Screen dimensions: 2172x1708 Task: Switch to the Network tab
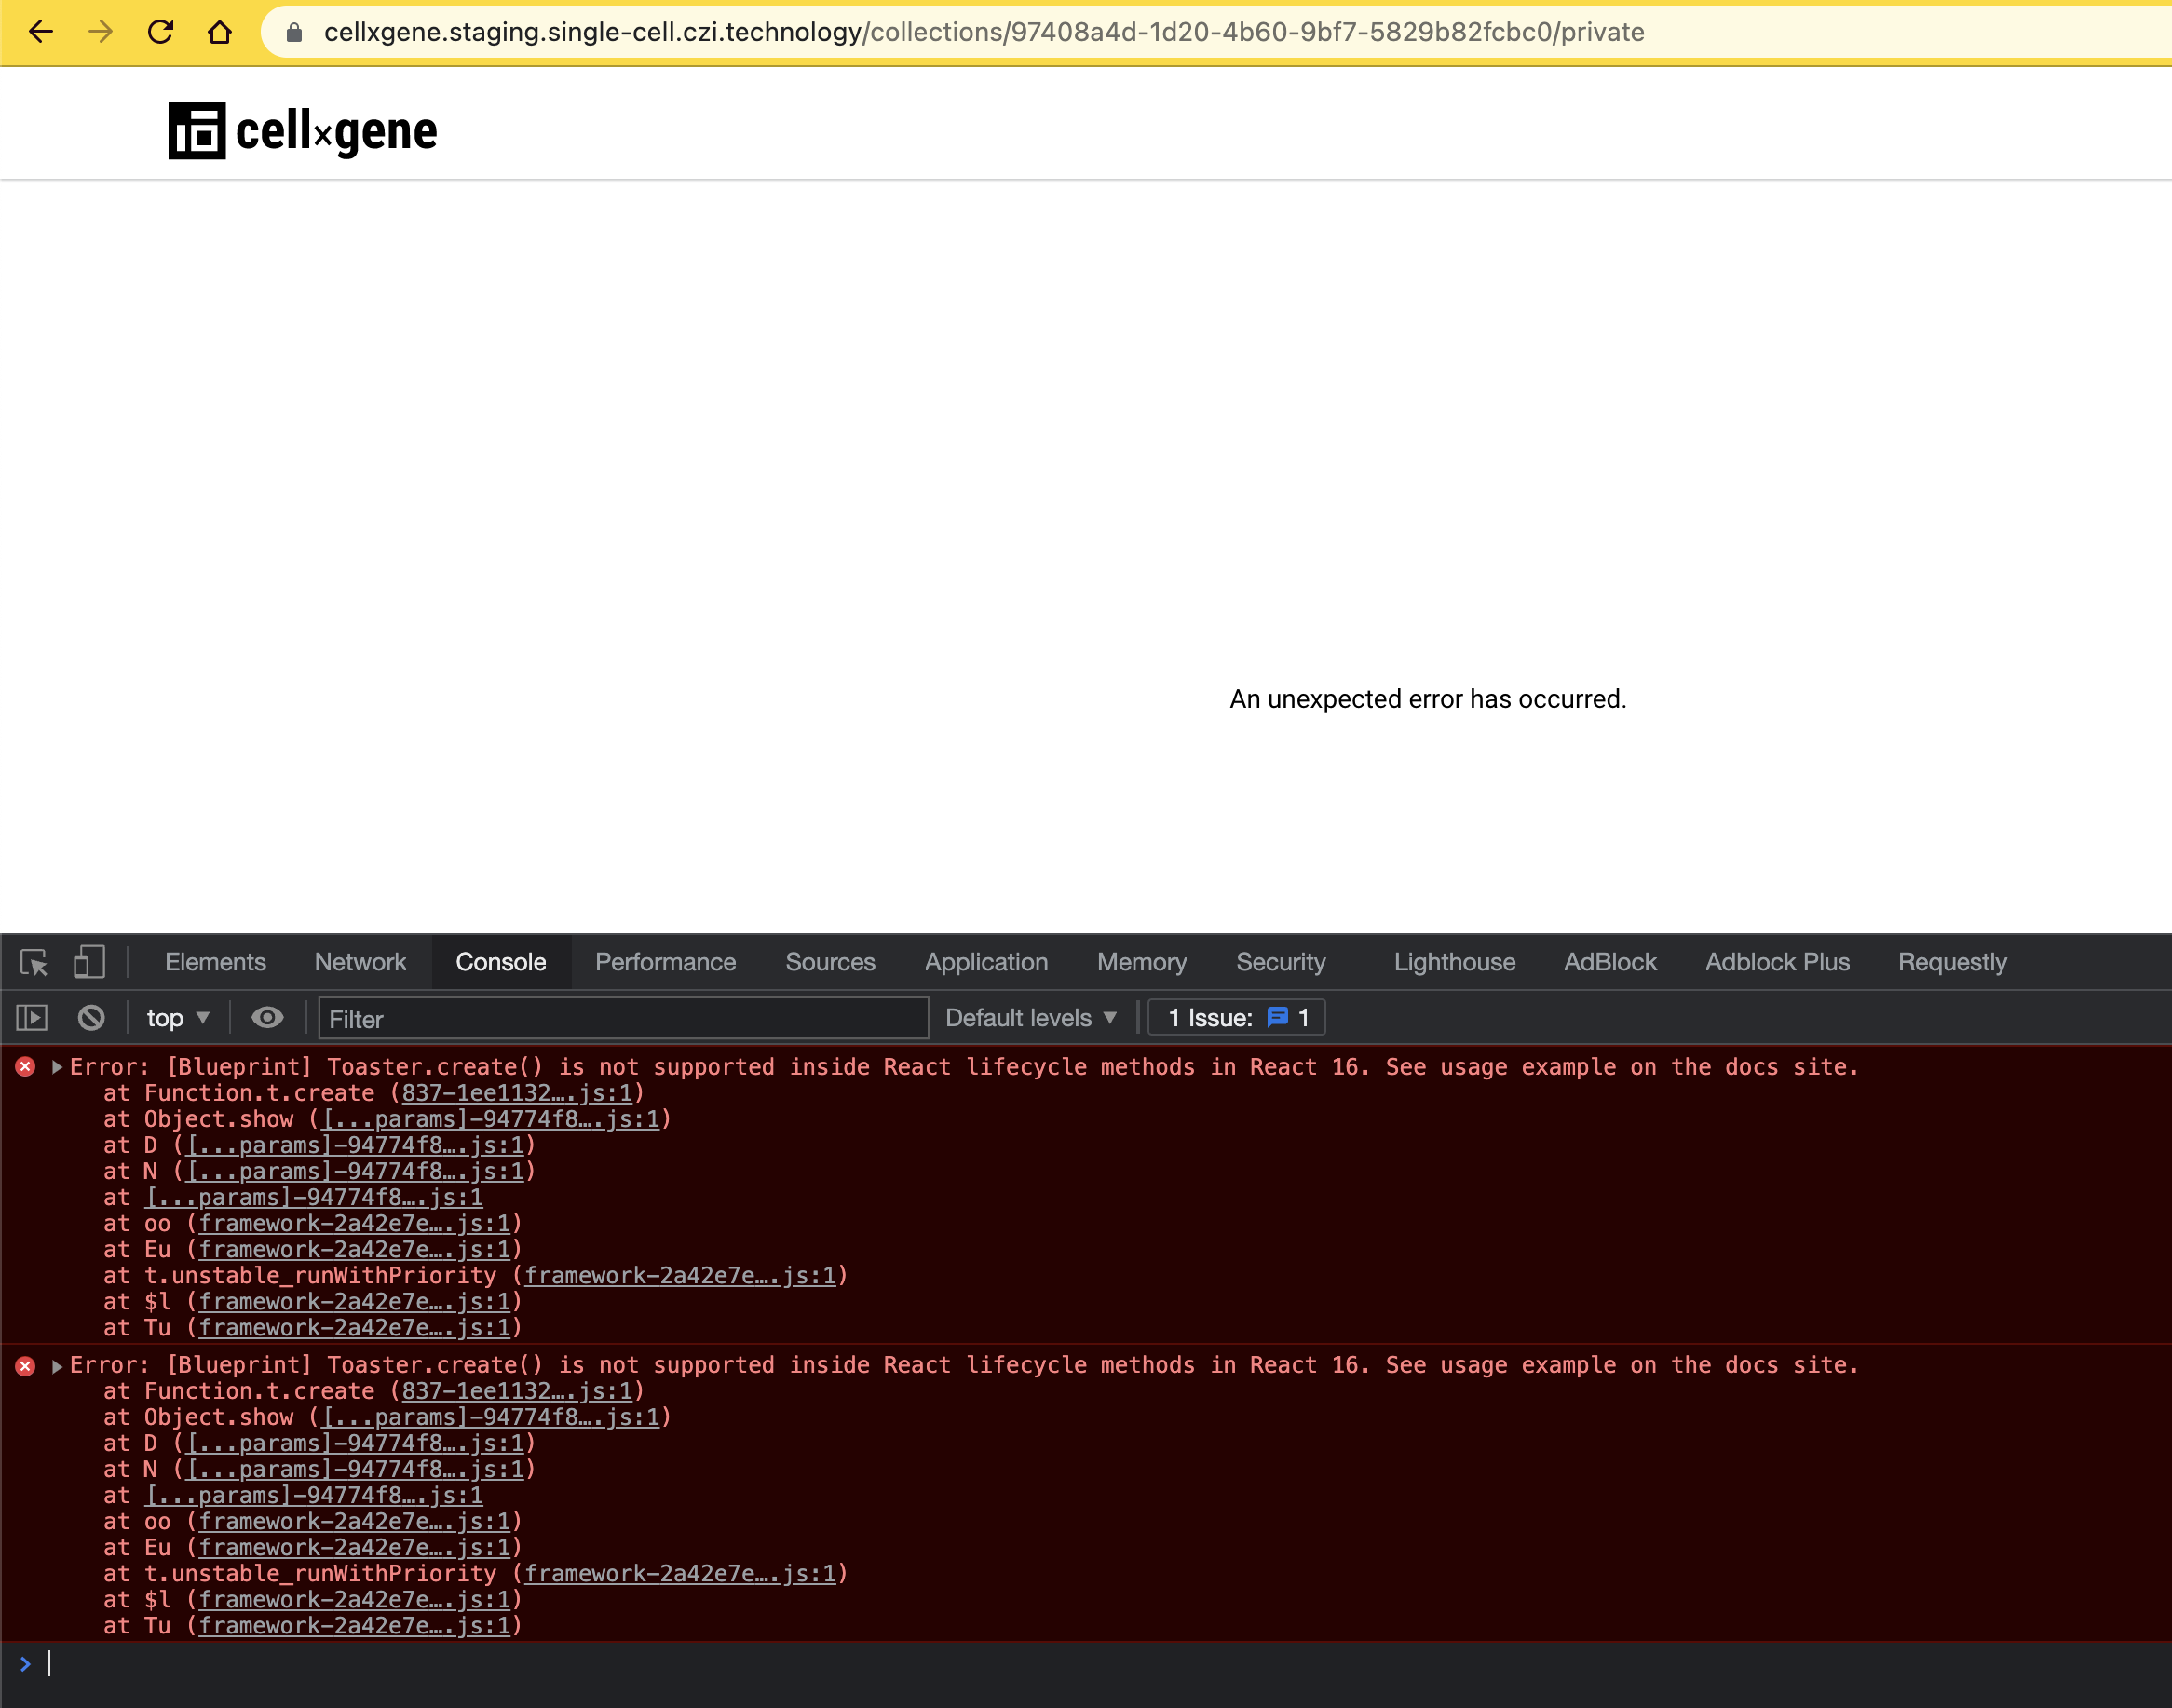[360, 962]
